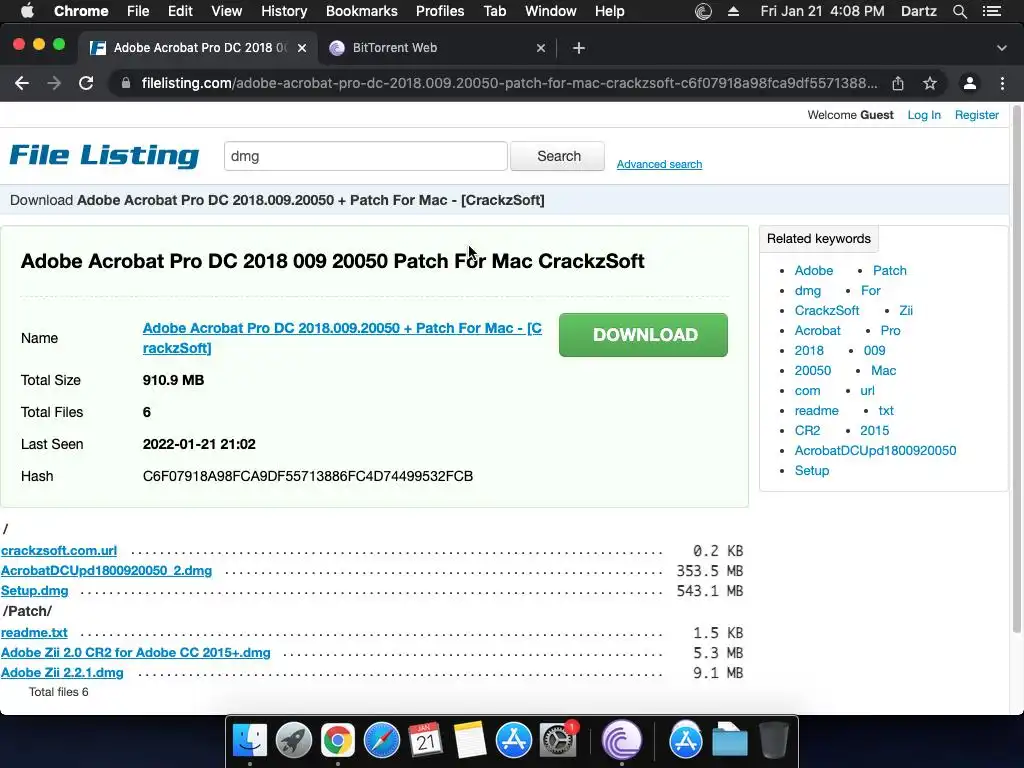Screen dimensions: 1024x768
Task: Click the Zii related keyword
Action: 906,311
